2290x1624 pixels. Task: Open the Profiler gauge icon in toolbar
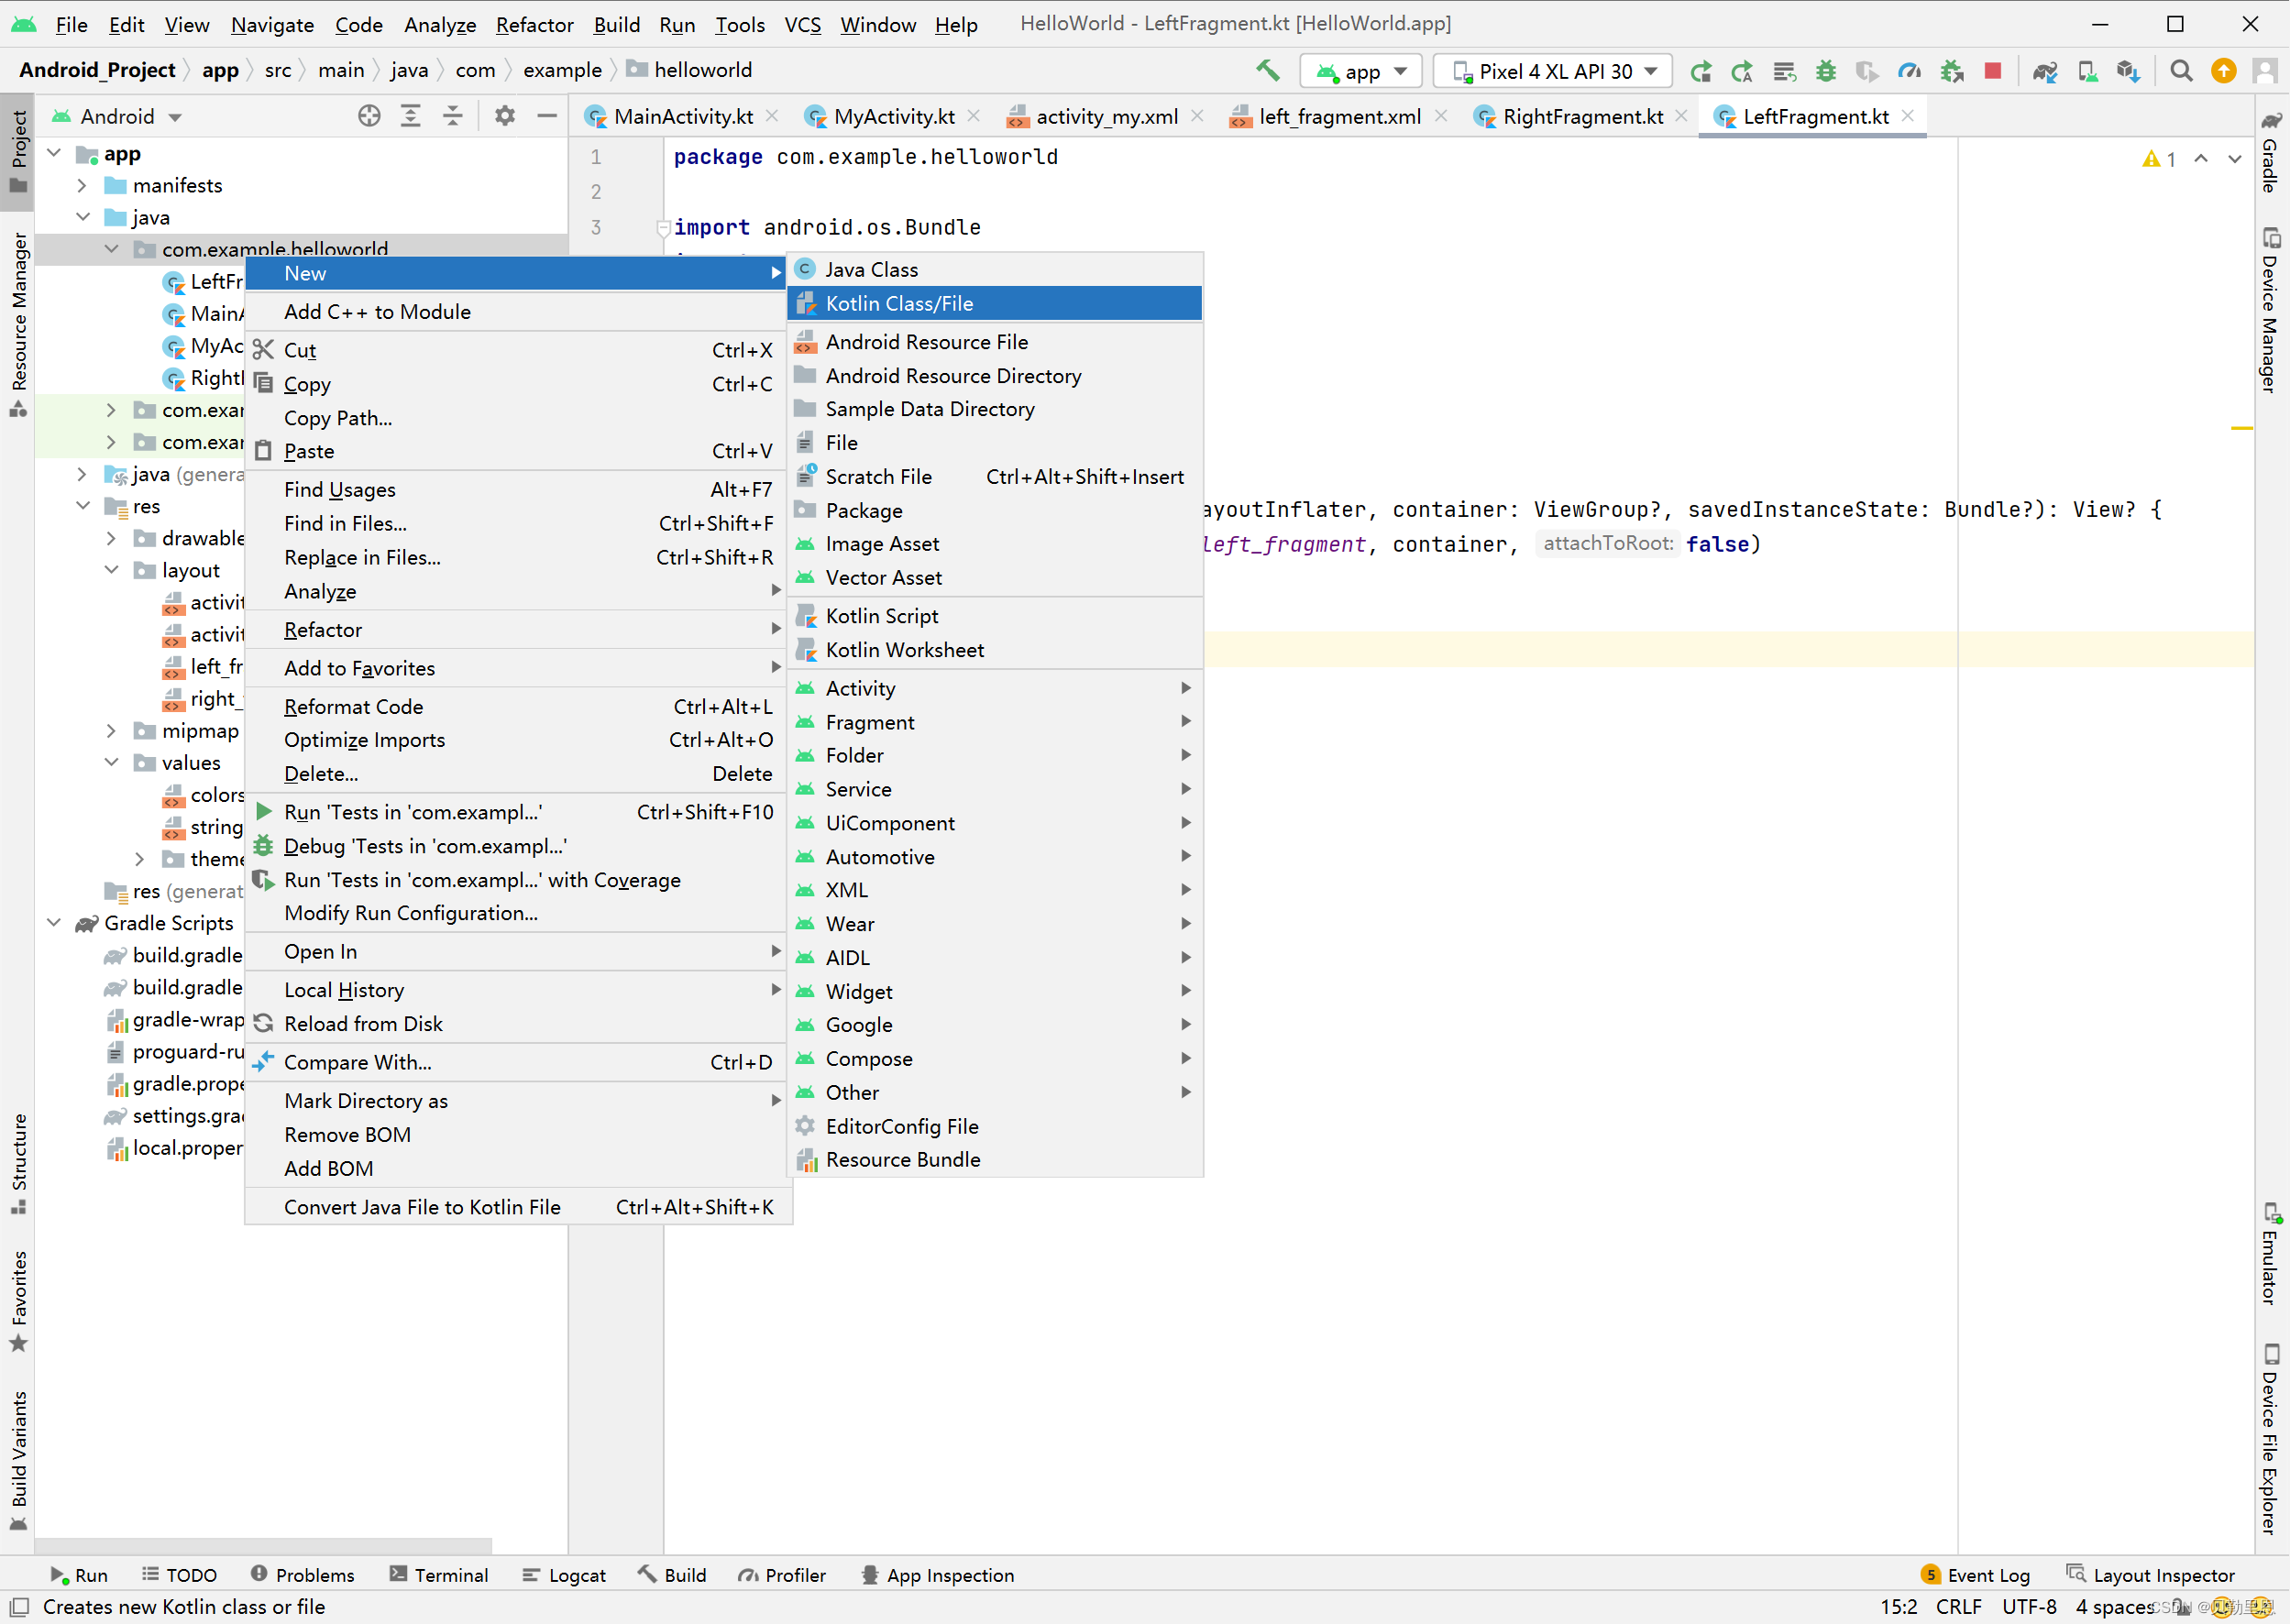pyautogui.click(x=1909, y=71)
